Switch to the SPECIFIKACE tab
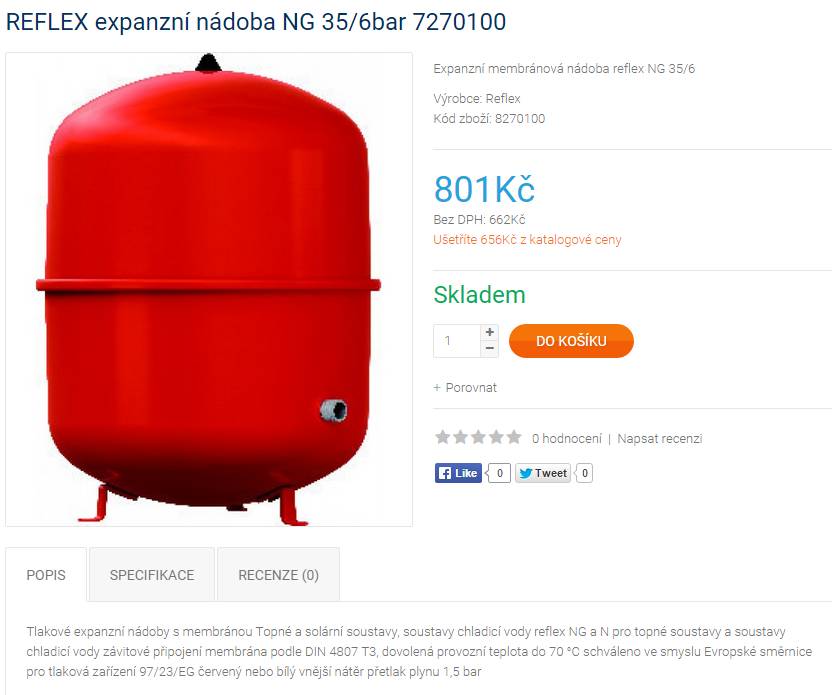This screenshot has height=695, width=832. pyautogui.click(x=152, y=575)
